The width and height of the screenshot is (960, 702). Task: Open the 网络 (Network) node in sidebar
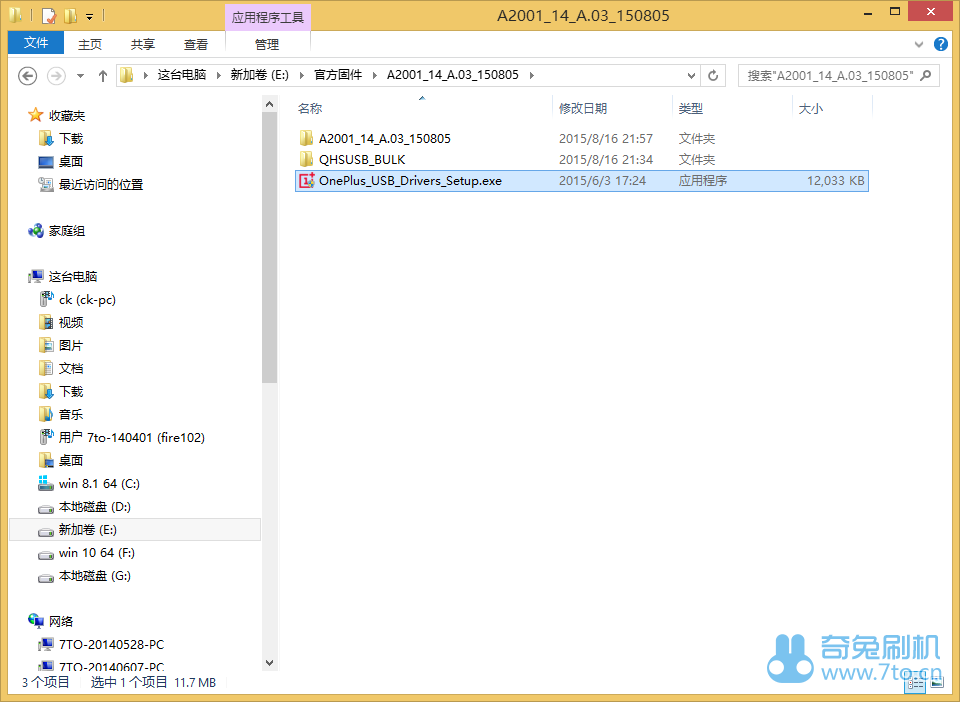tap(61, 621)
